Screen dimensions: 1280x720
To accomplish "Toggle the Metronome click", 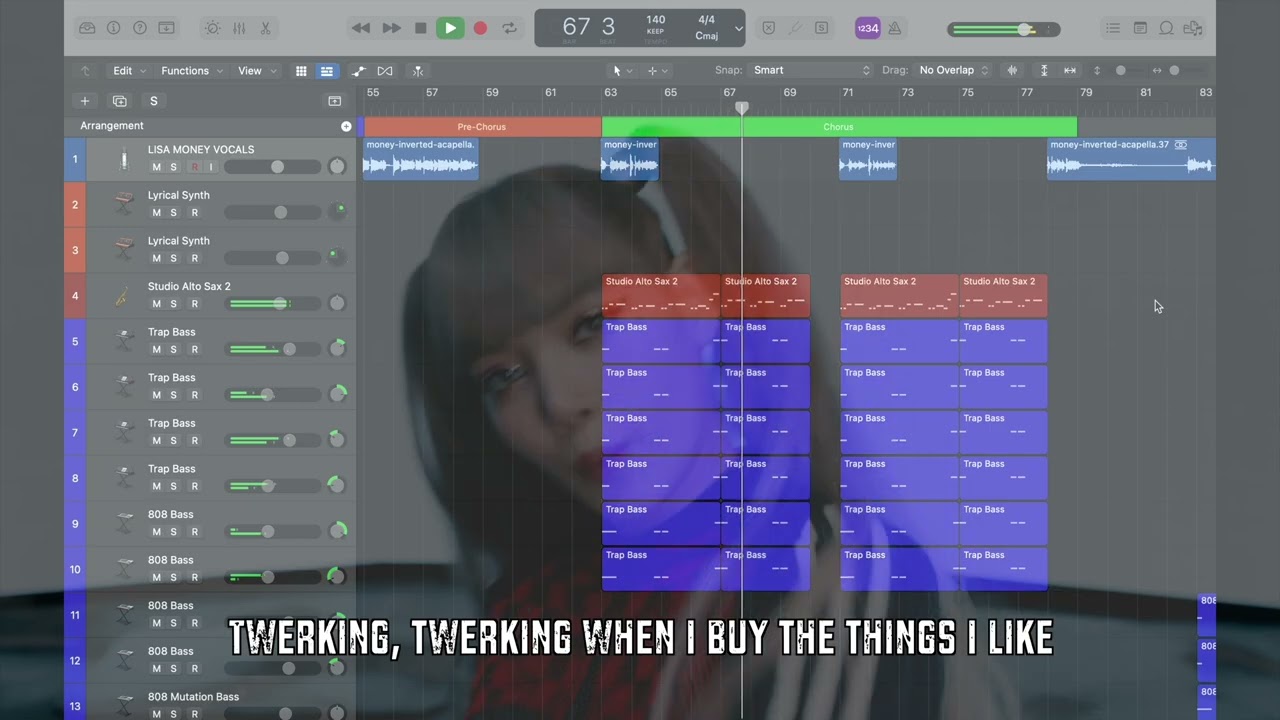I will (x=895, y=28).
